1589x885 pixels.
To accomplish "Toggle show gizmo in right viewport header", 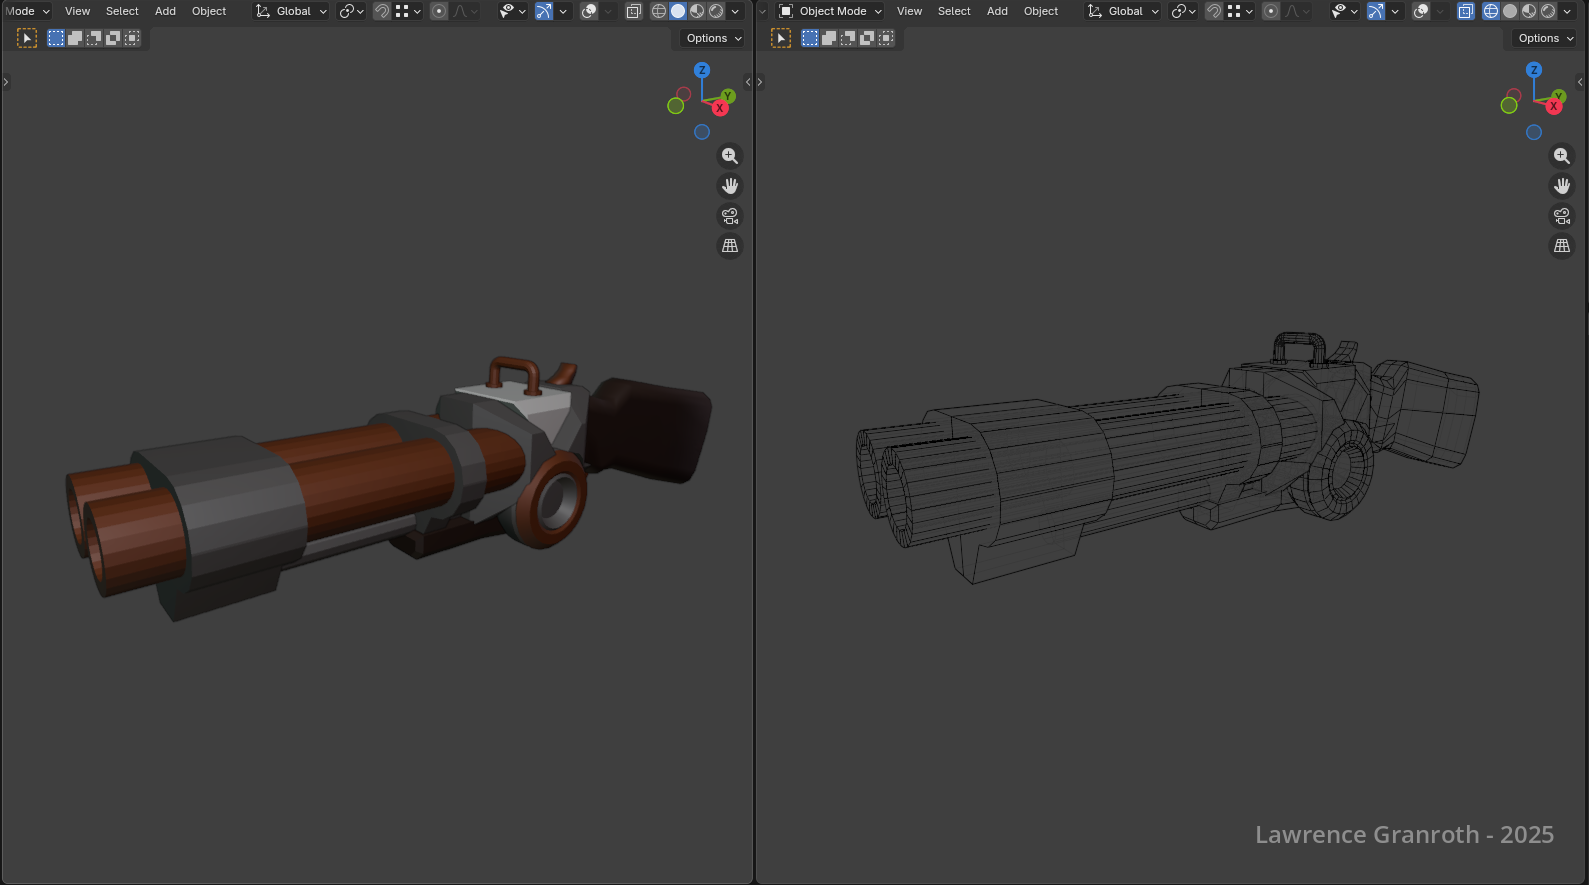I will pos(1377,11).
